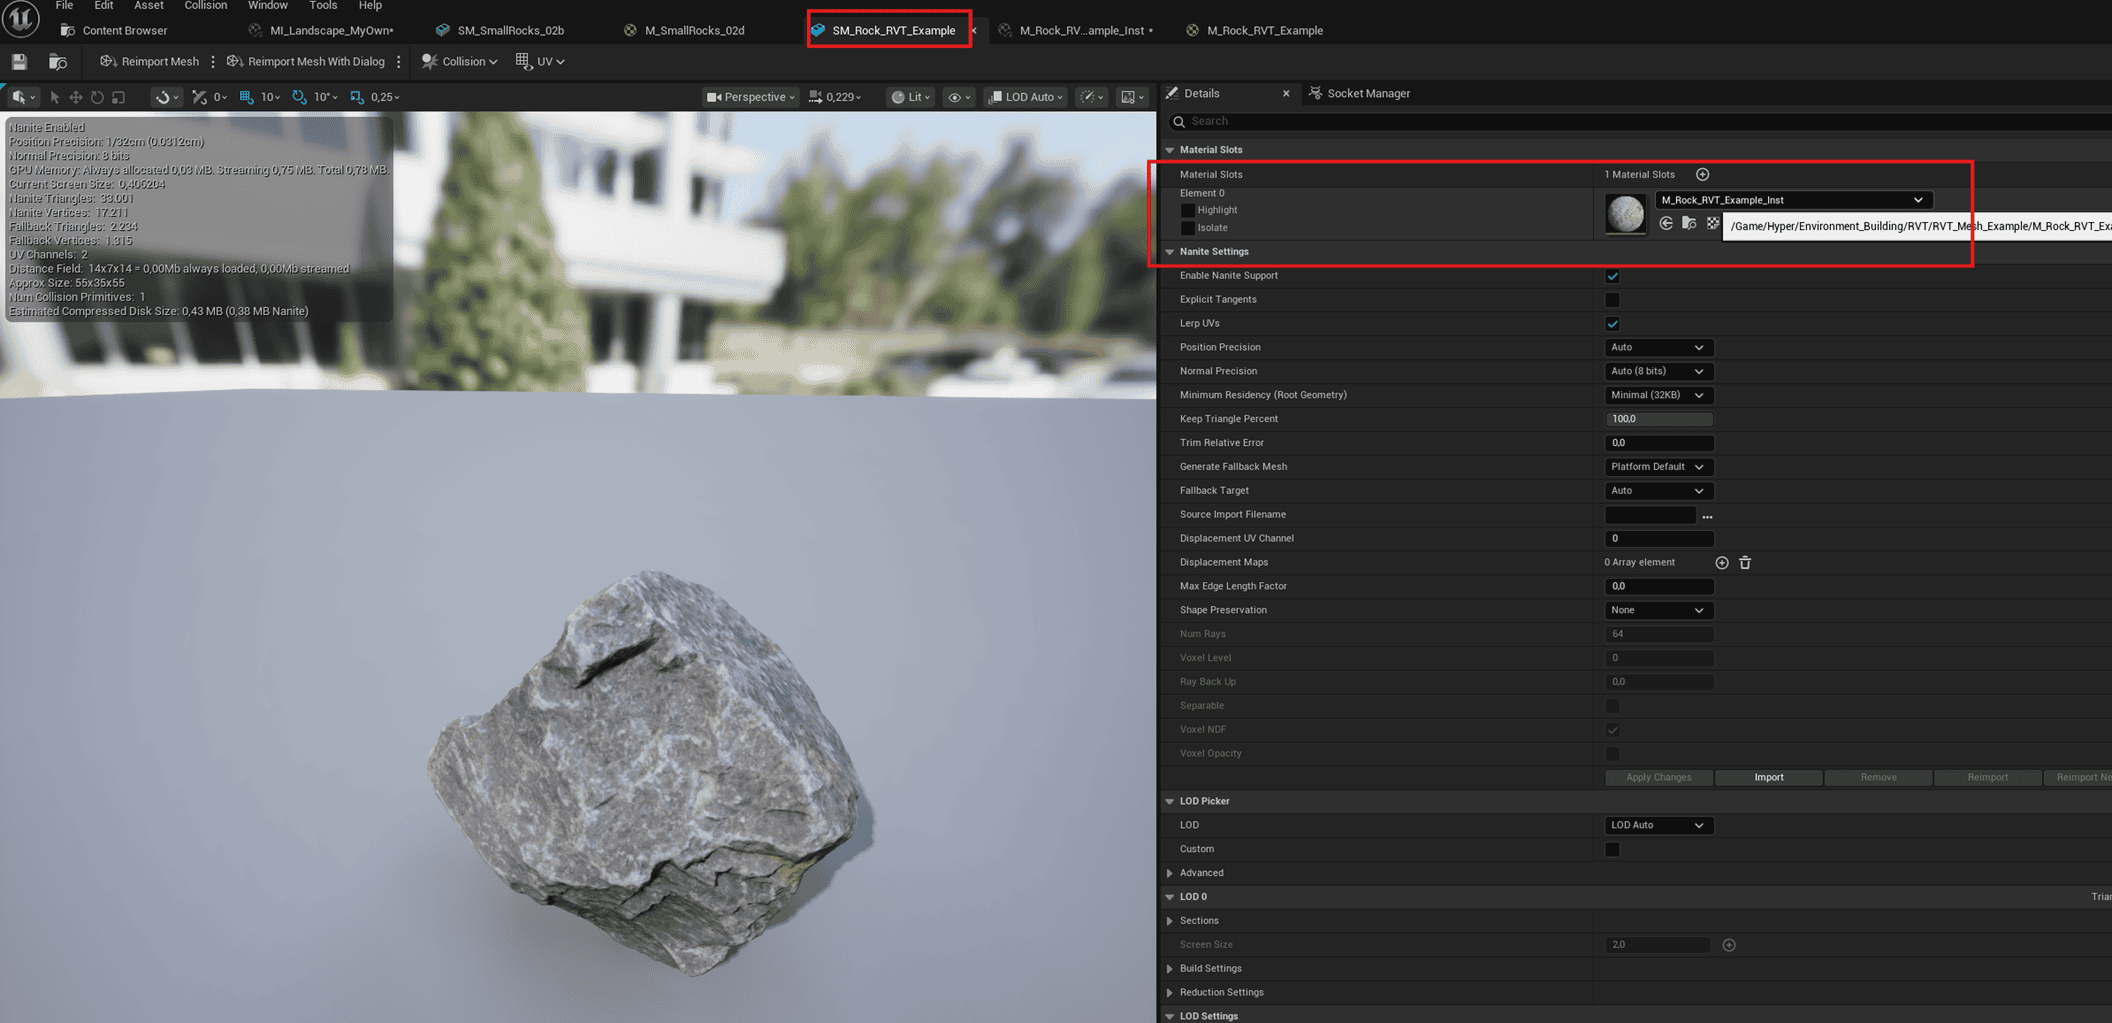
Task: Switch to M_SmallRocks_02d tab
Action: click(685, 30)
